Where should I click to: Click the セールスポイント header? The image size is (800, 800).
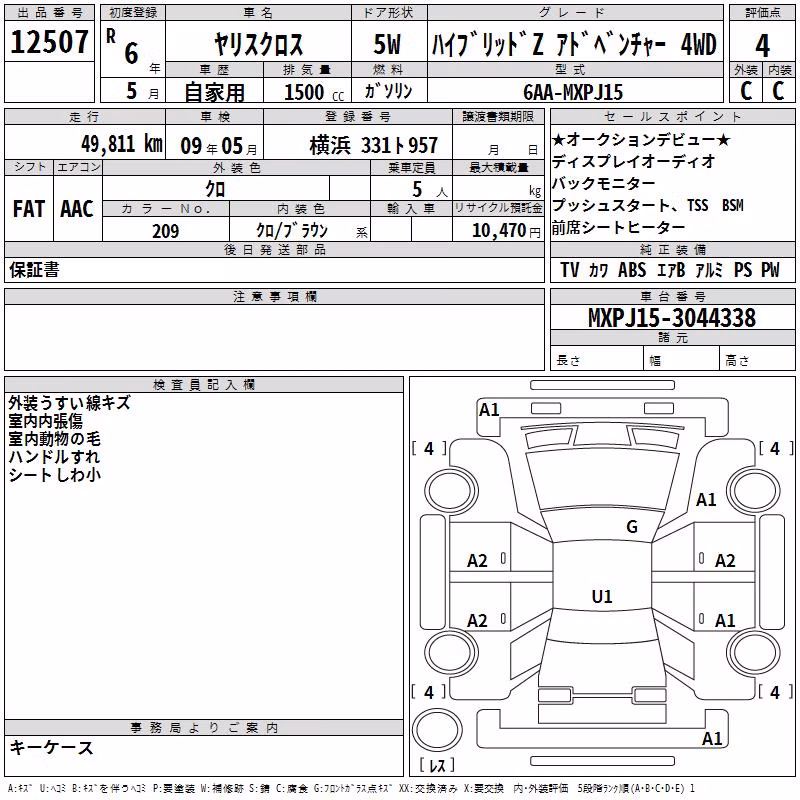[672, 116]
